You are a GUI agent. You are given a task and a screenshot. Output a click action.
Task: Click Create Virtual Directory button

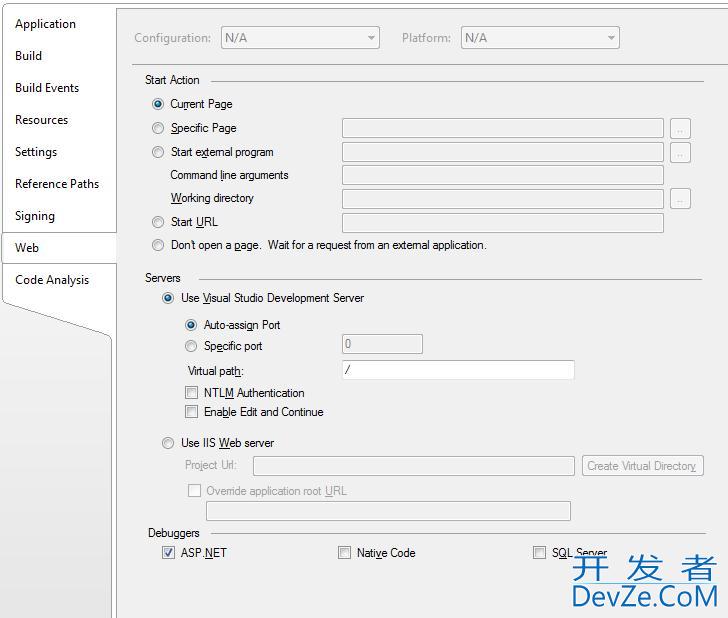[642, 466]
